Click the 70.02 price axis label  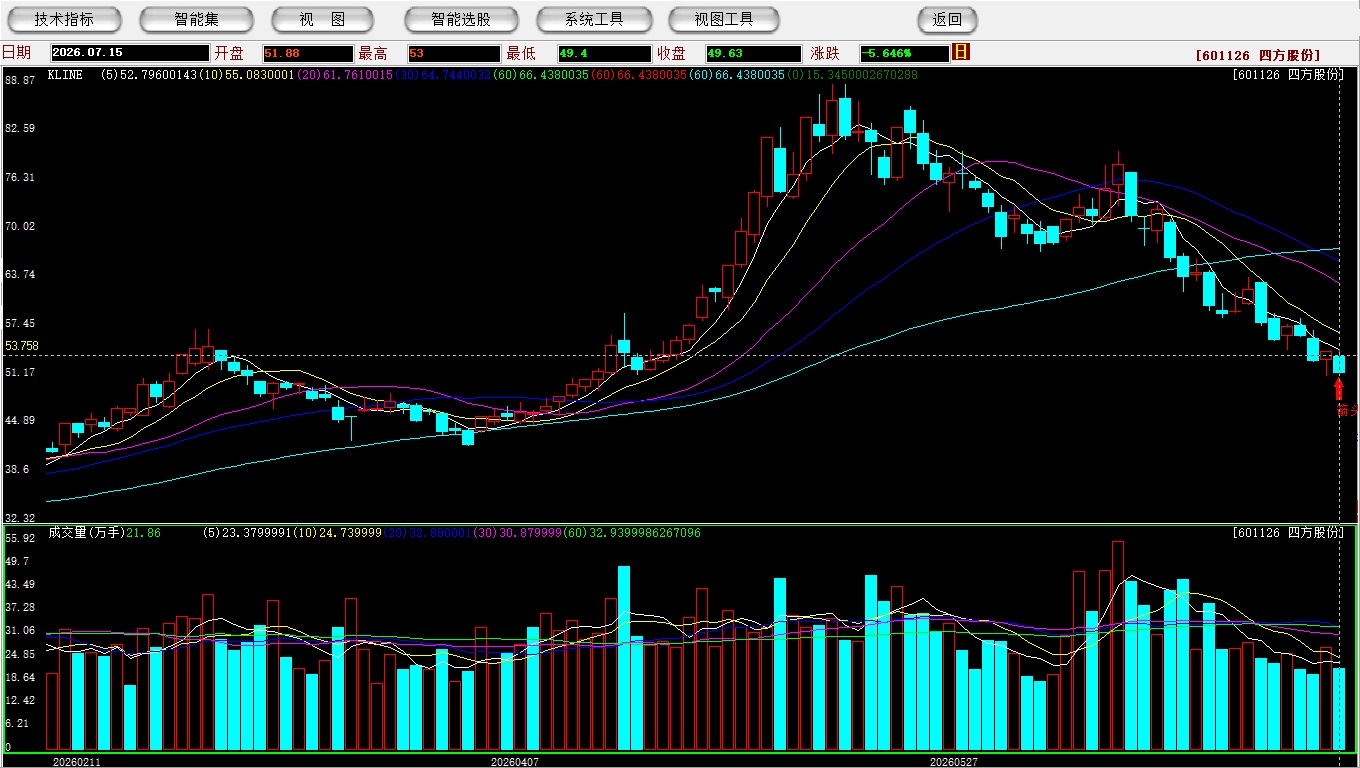click(x=20, y=226)
